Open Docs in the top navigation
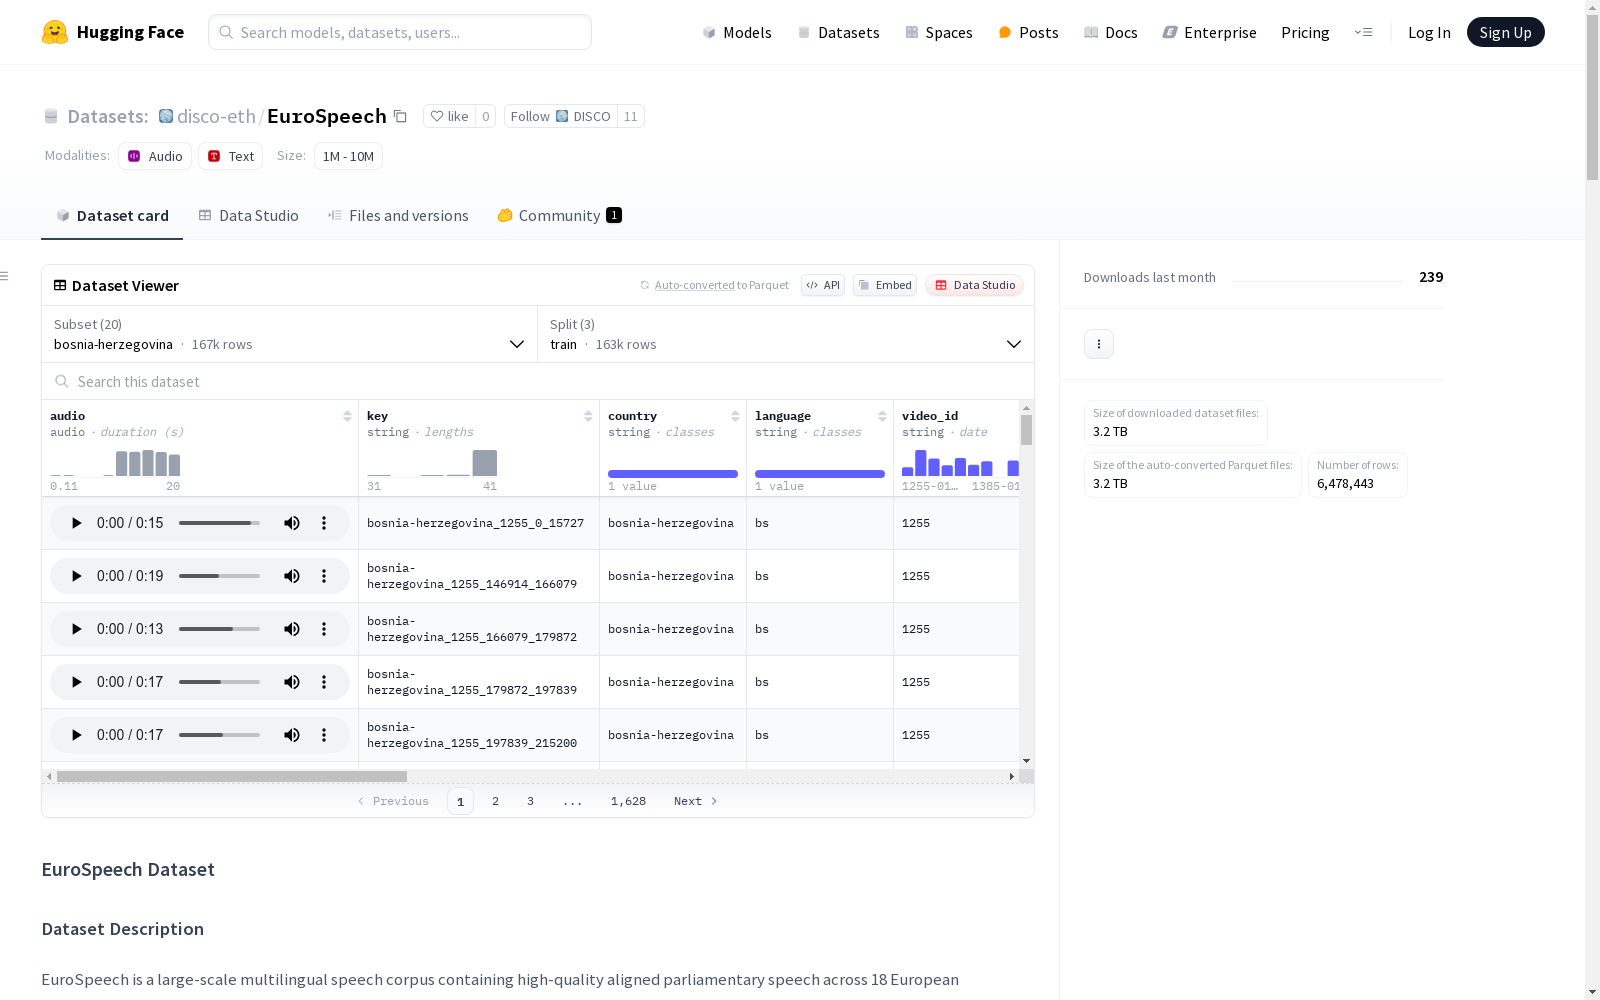This screenshot has height=1000, width=1600. click(x=1111, y=32)
